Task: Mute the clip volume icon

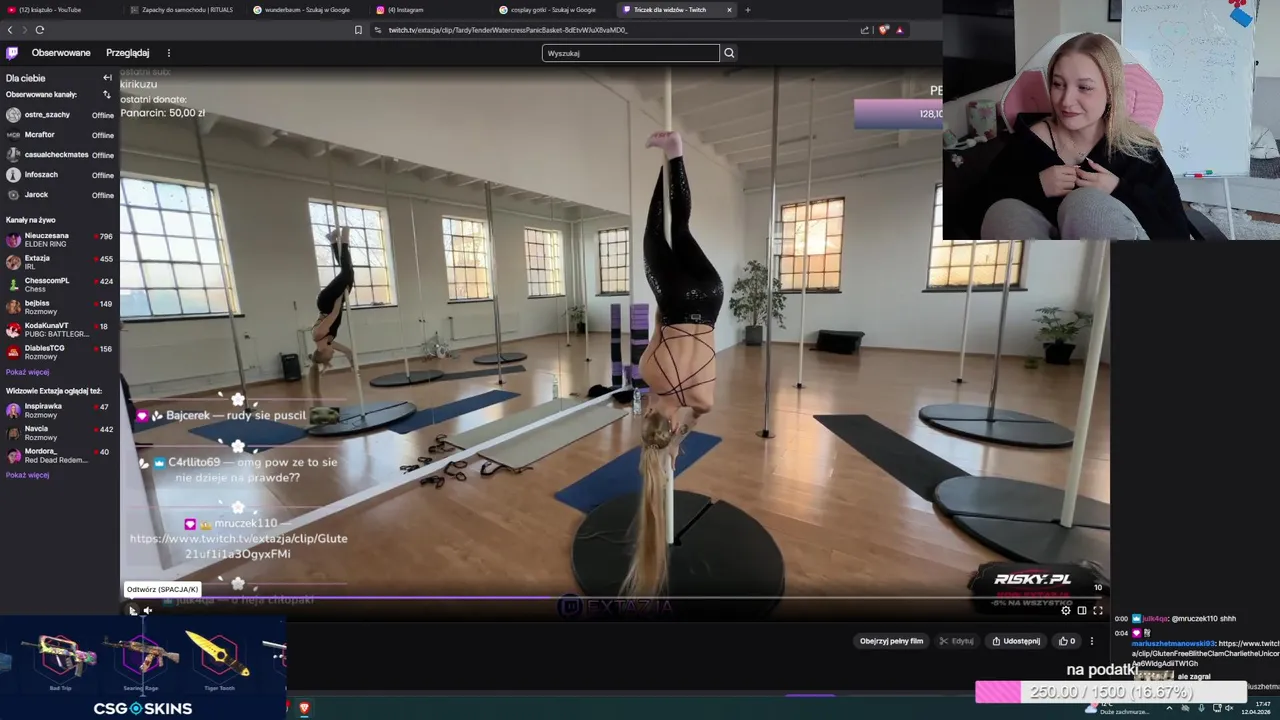Action: (x=148, y=610)
